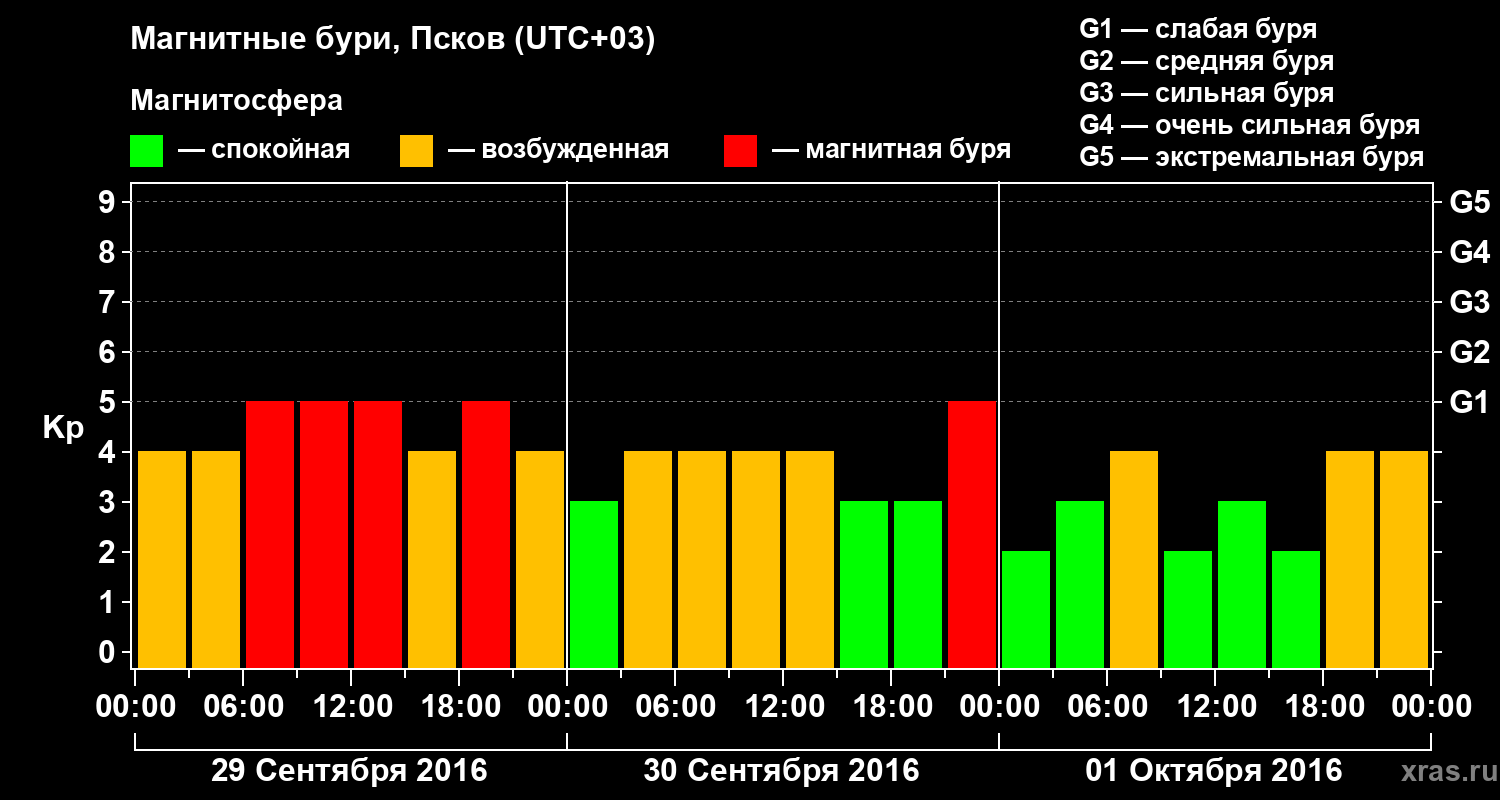Screen dimensions: 1500x800
Task: Click 'G4 — очень сильная буря' legend line
Action: pos(1249,125)
